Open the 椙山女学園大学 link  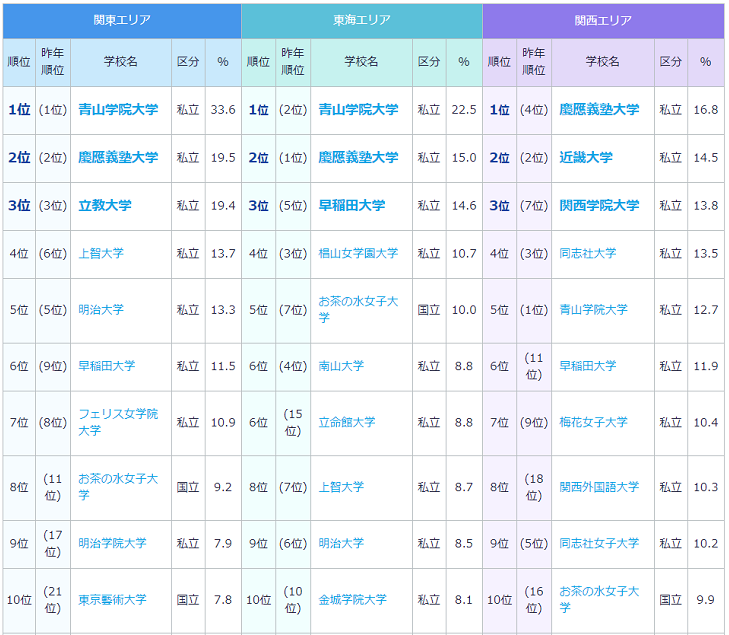(358, 253)
